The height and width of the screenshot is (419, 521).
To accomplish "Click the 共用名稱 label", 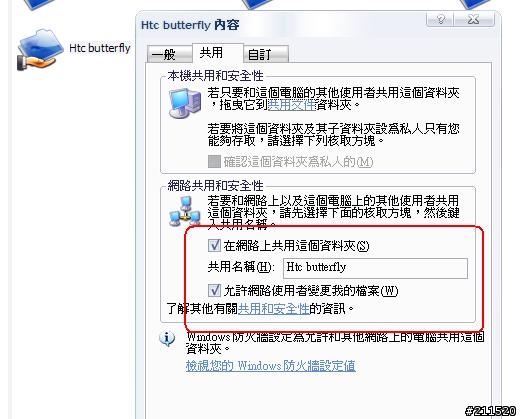I will (x=241, y=267).
